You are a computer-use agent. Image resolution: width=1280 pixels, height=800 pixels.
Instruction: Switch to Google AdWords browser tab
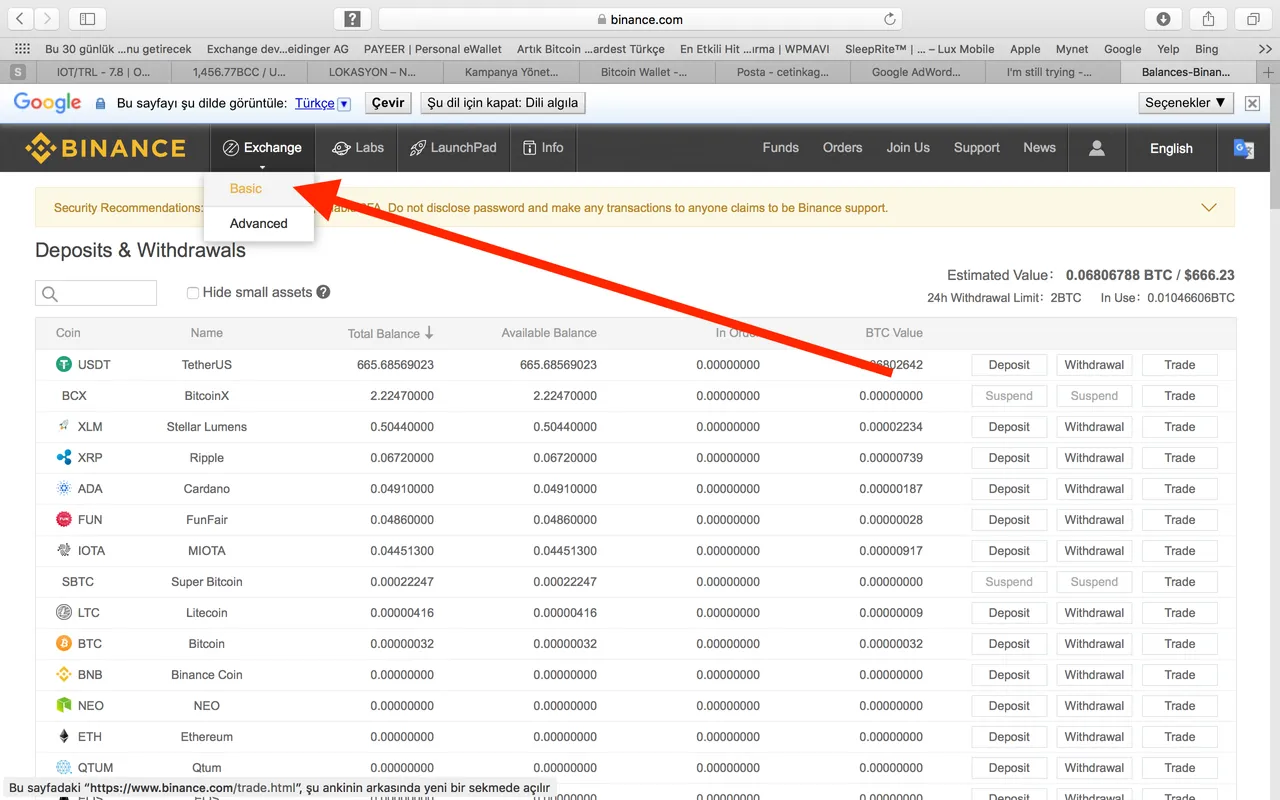click(x=916, y=72)
